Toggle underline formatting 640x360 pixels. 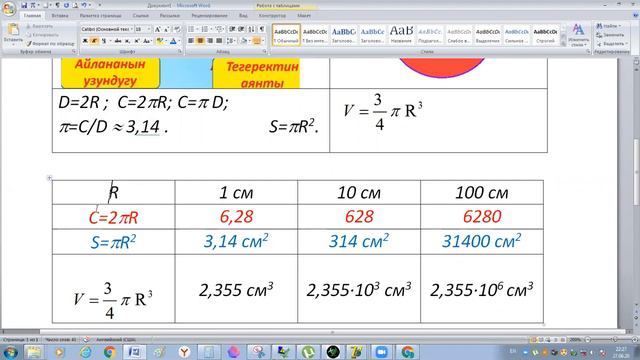[x=104, y=41]
